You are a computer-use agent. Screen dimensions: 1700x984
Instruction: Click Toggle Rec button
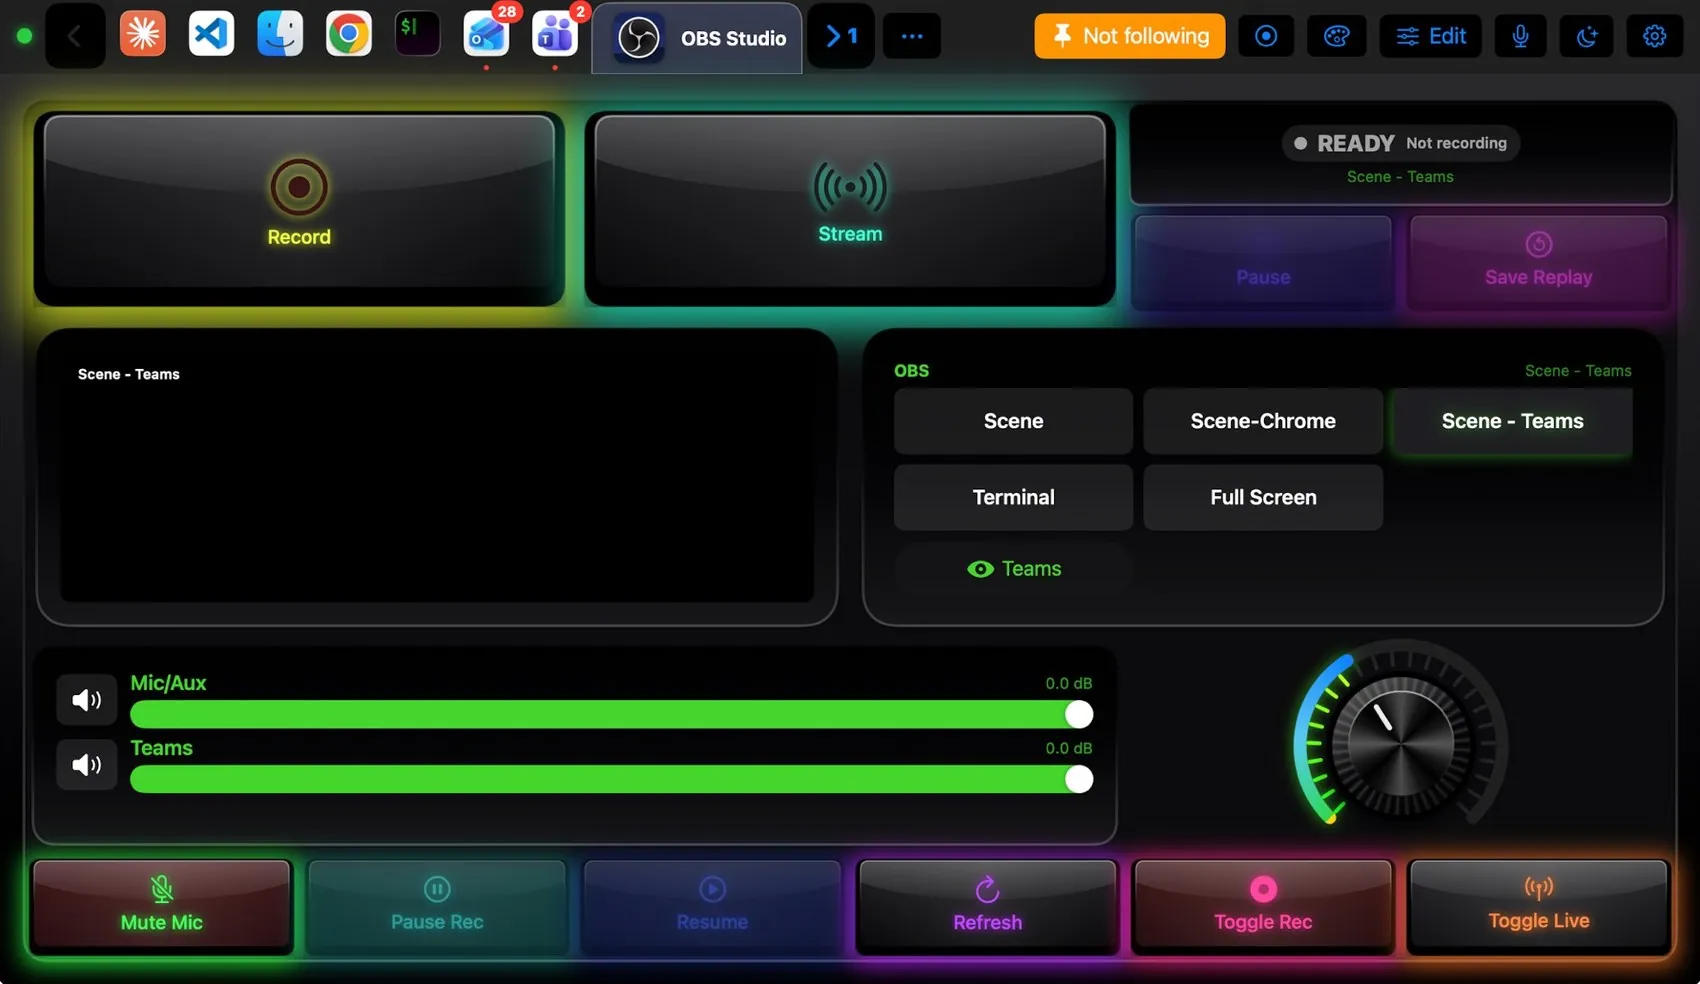(x=1263, y=906)
